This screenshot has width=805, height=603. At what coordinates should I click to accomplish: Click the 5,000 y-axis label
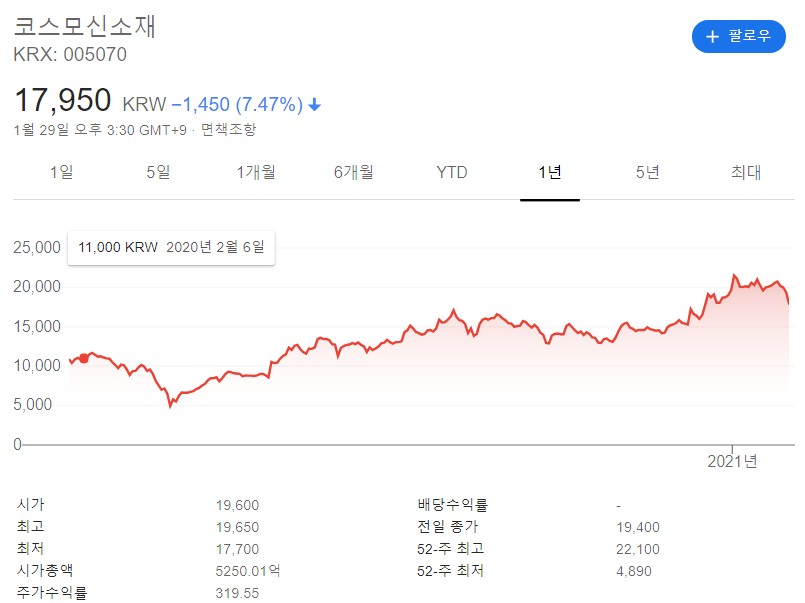[x=33, y=404]
